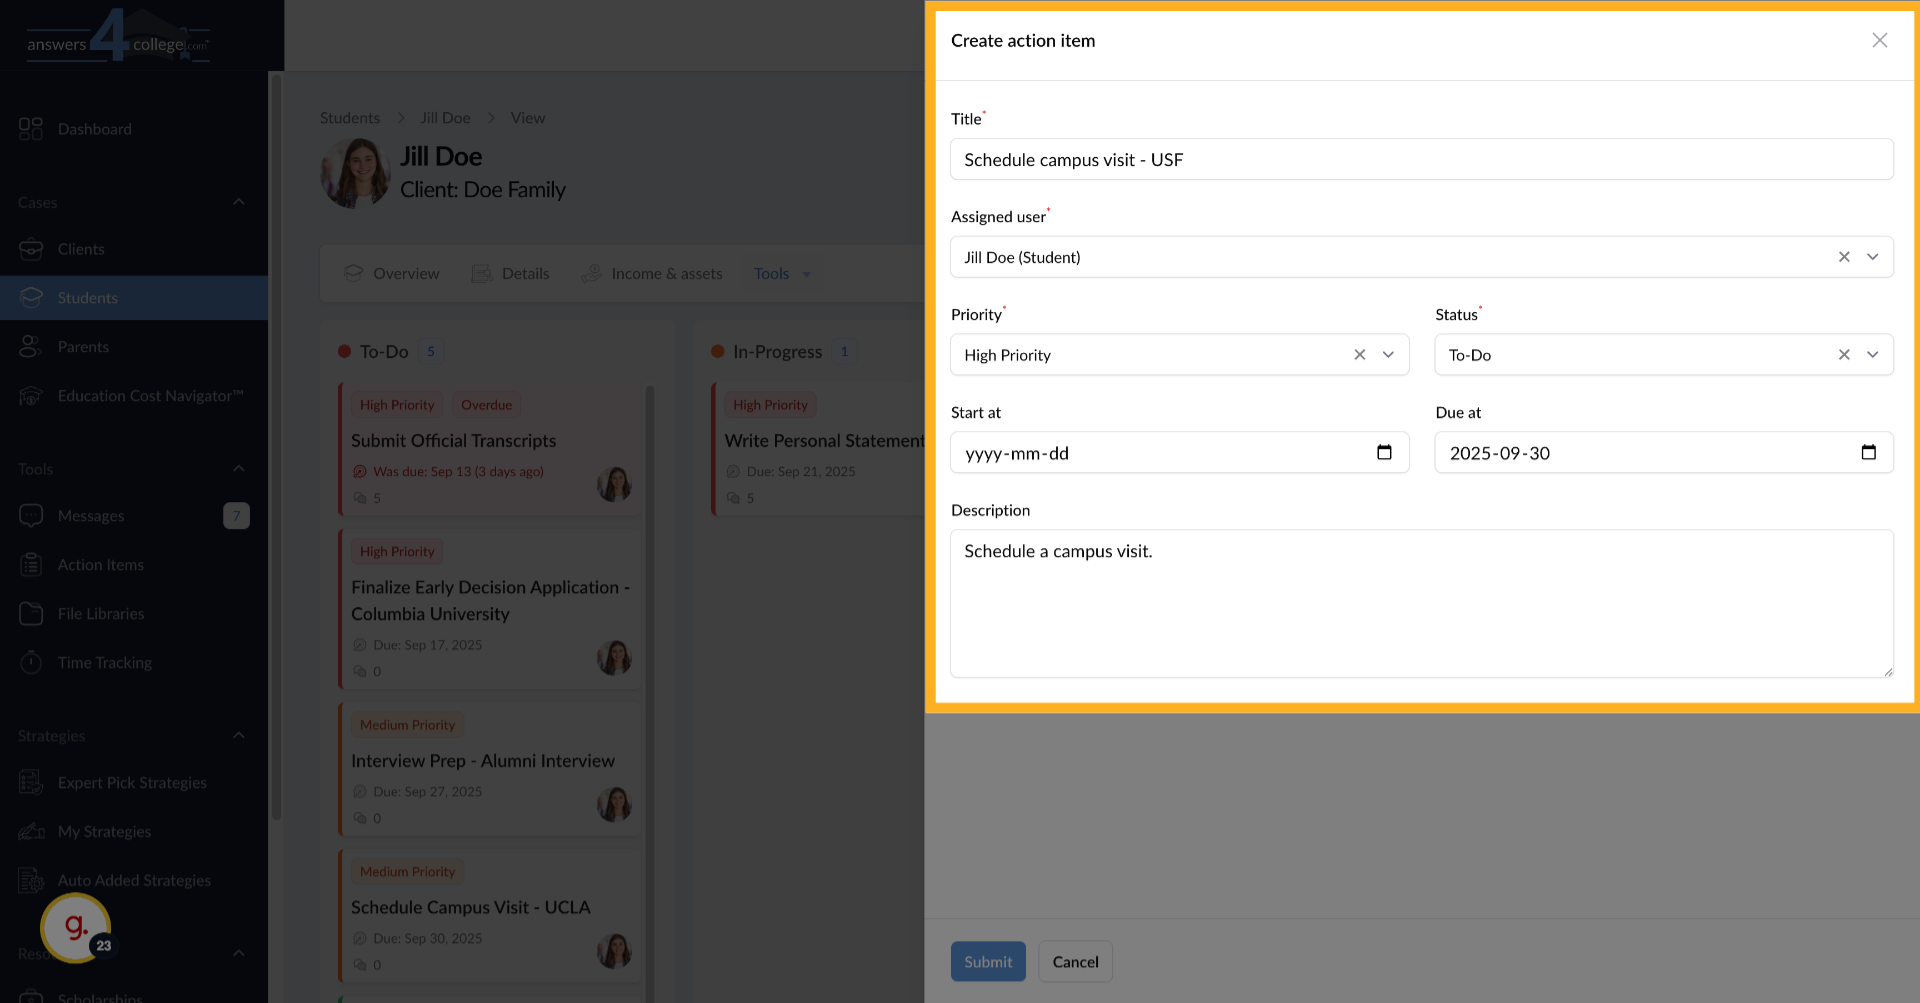Collapse the Tools sidebar section
The width and height of the screenshot is (1920, 1003).
tap(239, 469)
